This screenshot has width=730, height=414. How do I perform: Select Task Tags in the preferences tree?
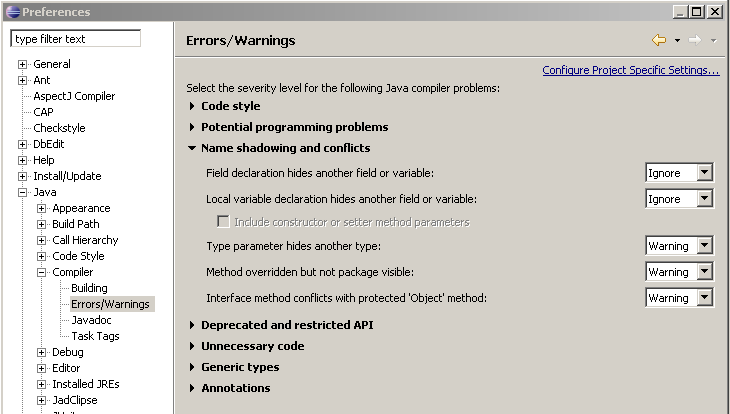pos(95,336)
